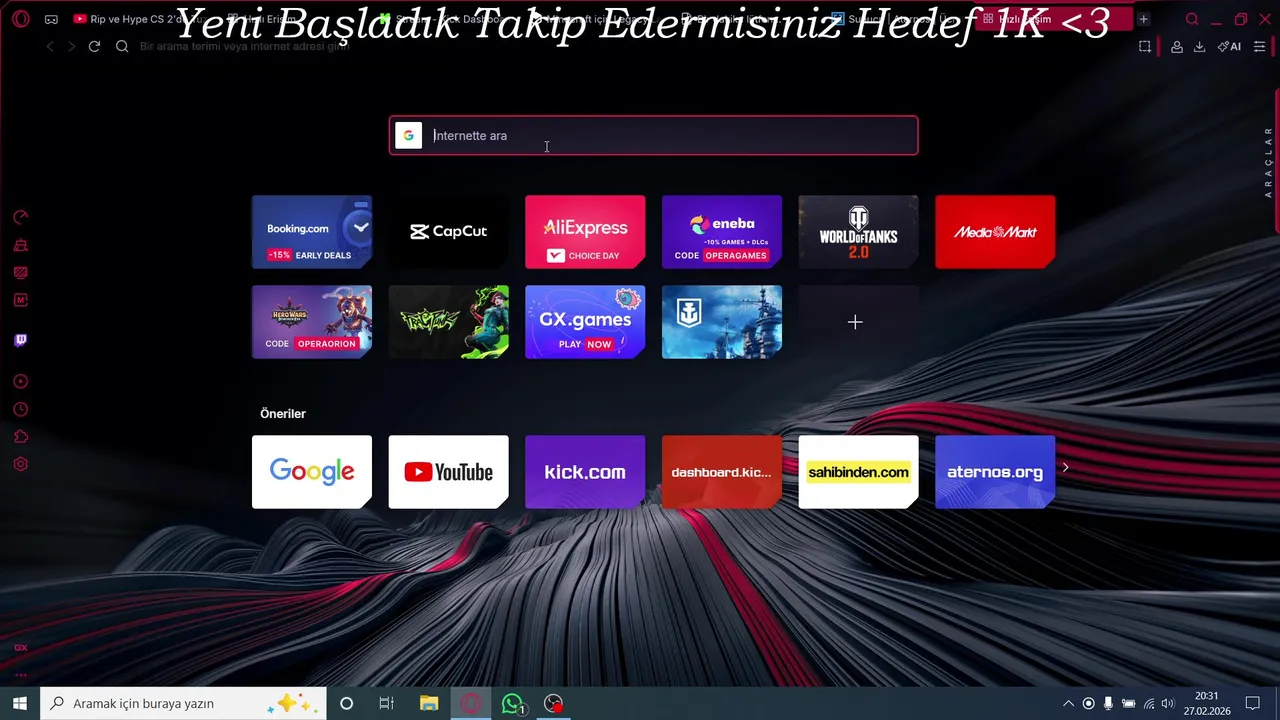Open the AI assistant button
The image size is (1280, 720).
tap(1229, 46)
